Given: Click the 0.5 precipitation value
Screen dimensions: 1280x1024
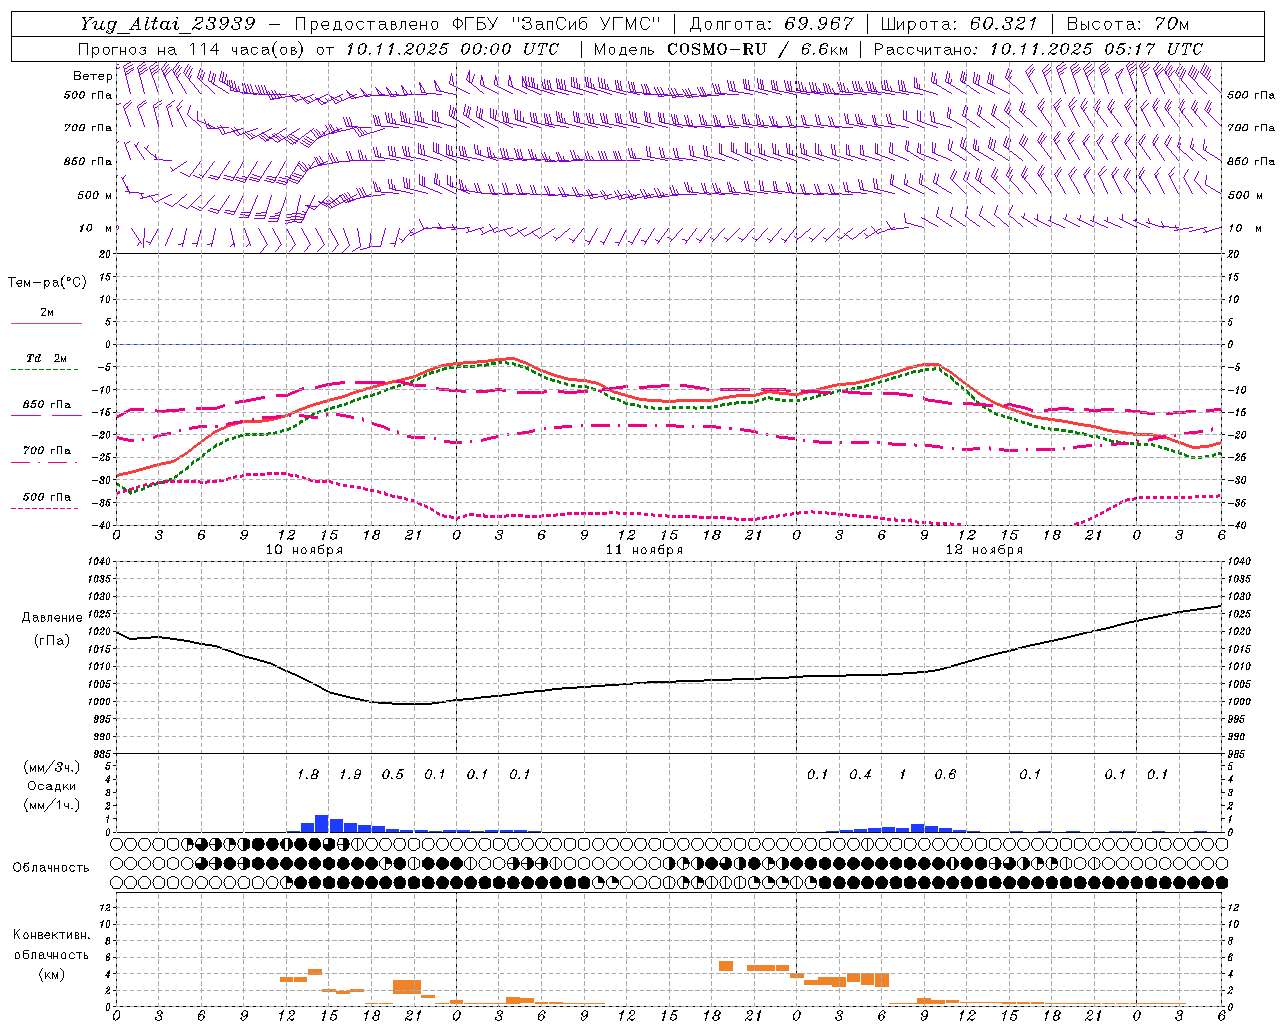Looking at the screenshot, I should coord(393,775).
